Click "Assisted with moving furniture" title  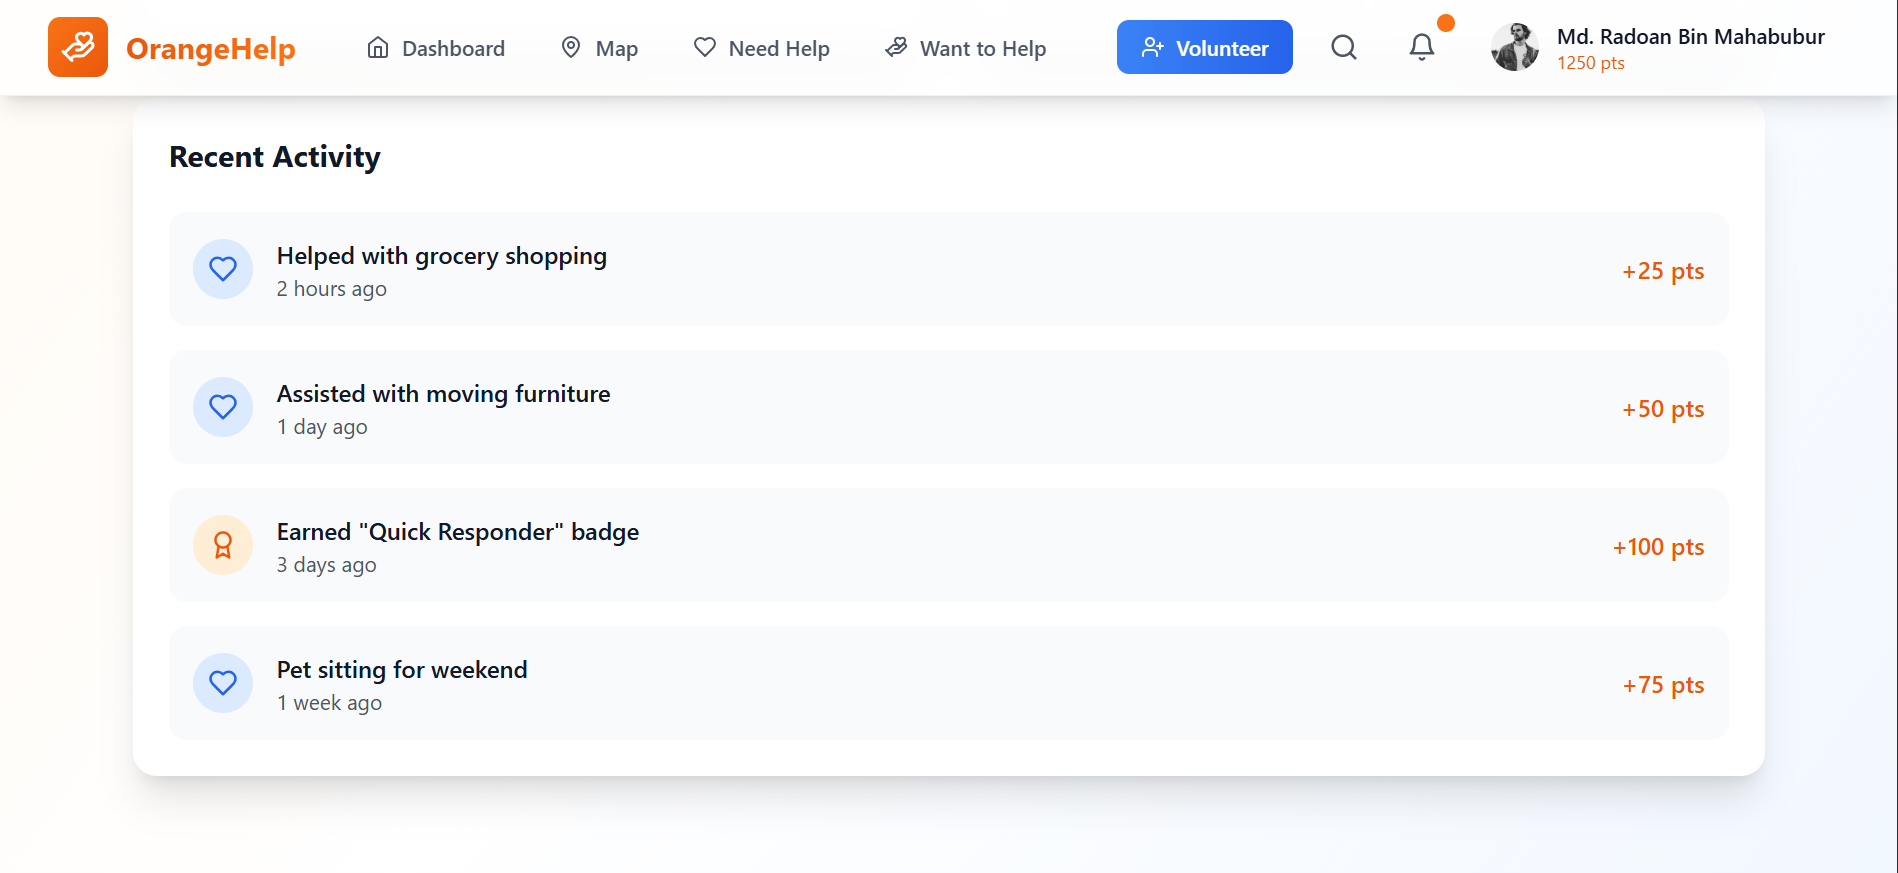(x=444, y=394)
